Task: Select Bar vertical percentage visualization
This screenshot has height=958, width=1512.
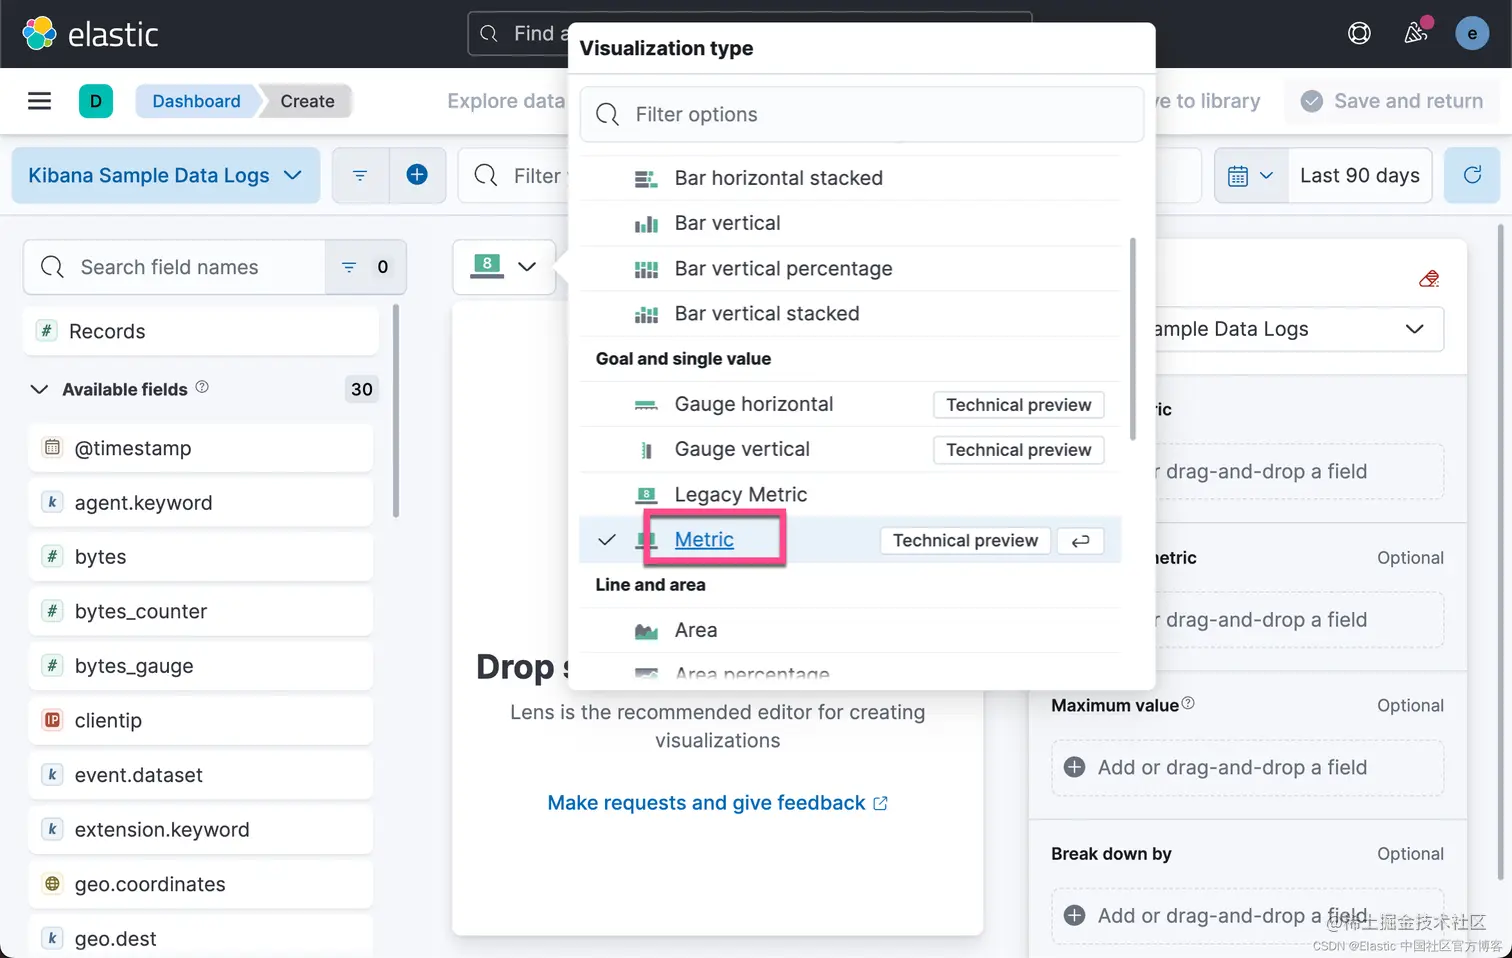Action: (851, 268)
